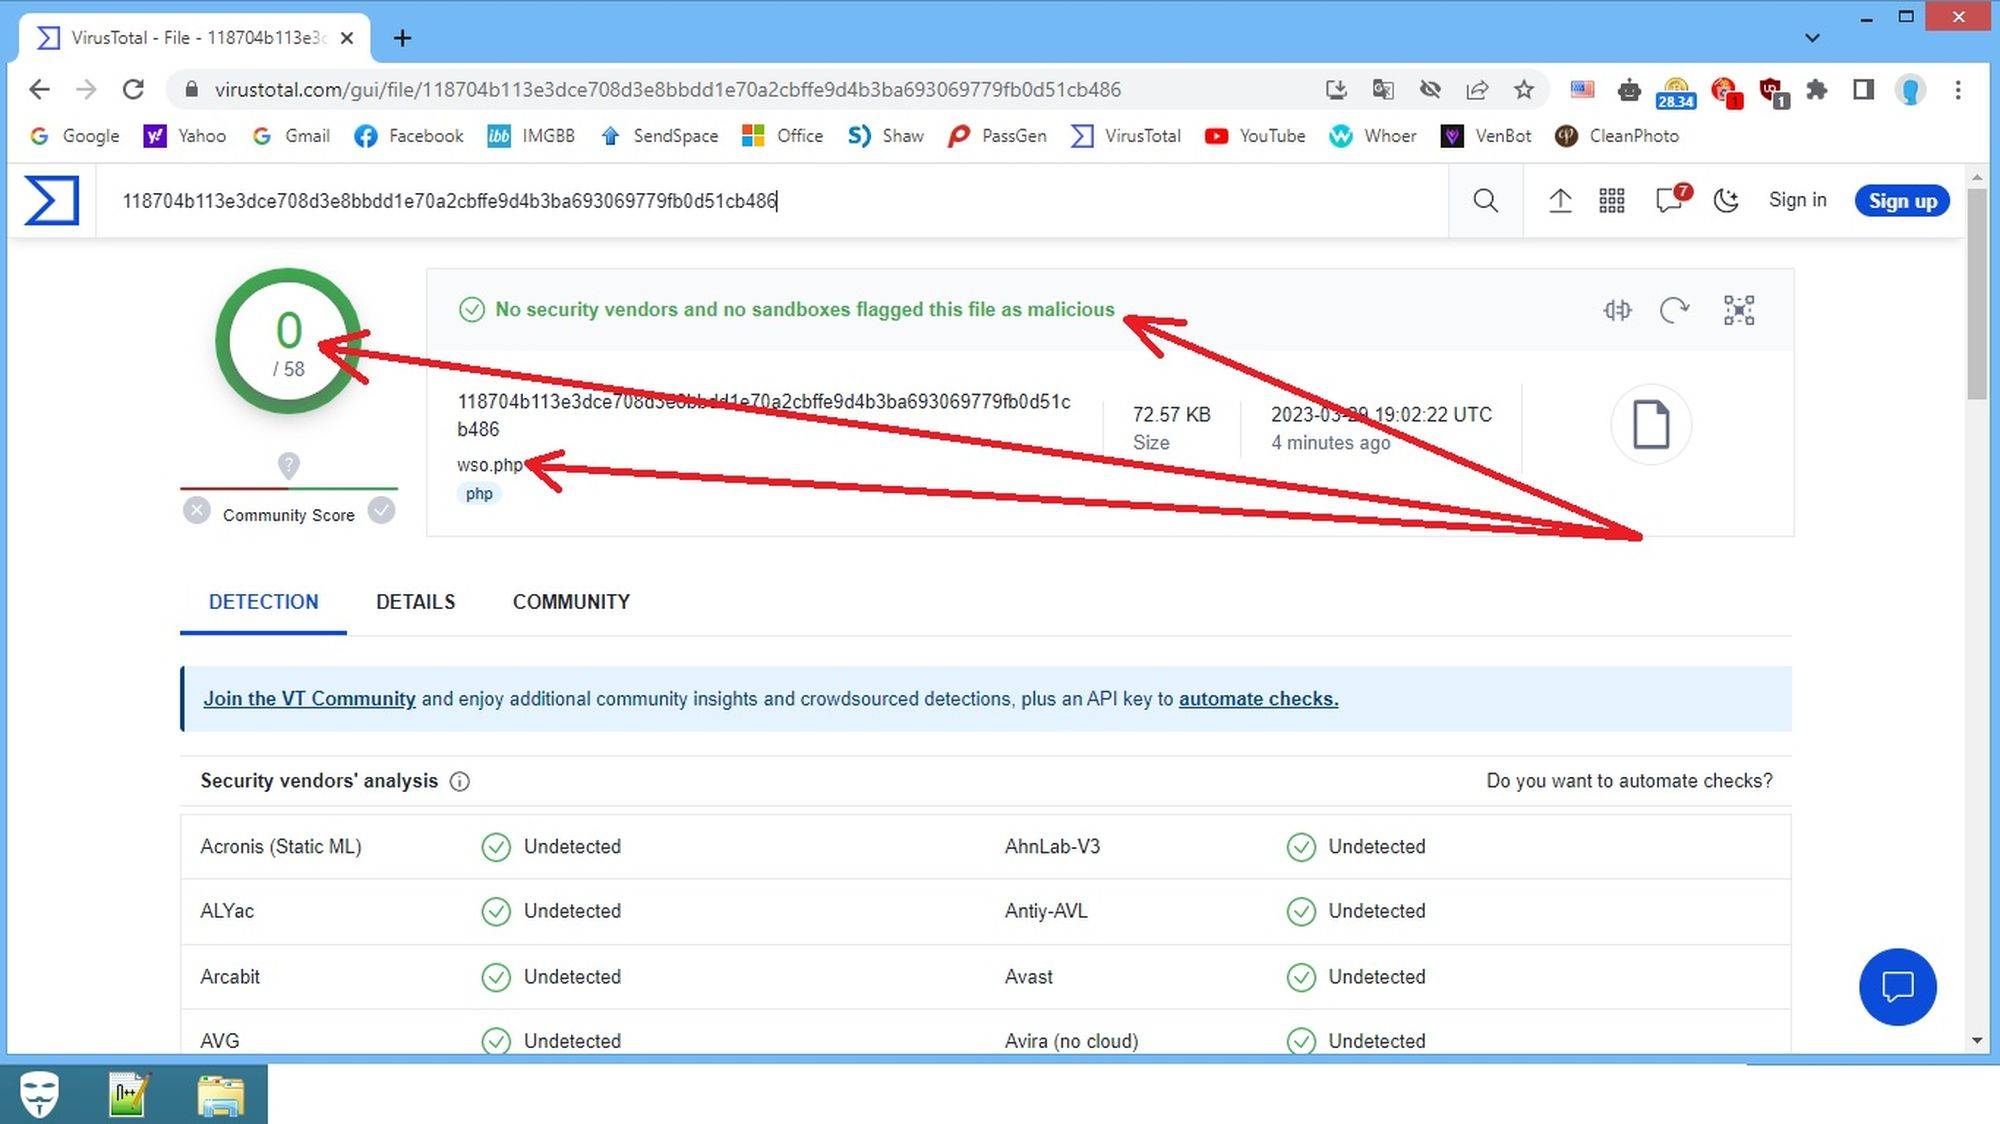2000x1124 pixels.
Task: Switch to the COMMUNITY tab
Action: click(x=571, y=602)
